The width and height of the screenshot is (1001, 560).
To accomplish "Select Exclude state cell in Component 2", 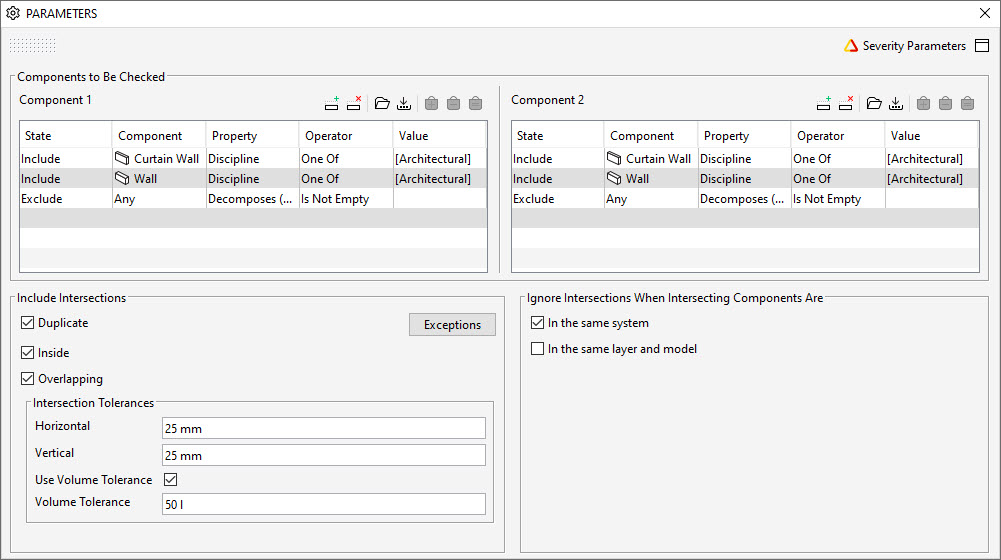I will [x=558, y=199].
